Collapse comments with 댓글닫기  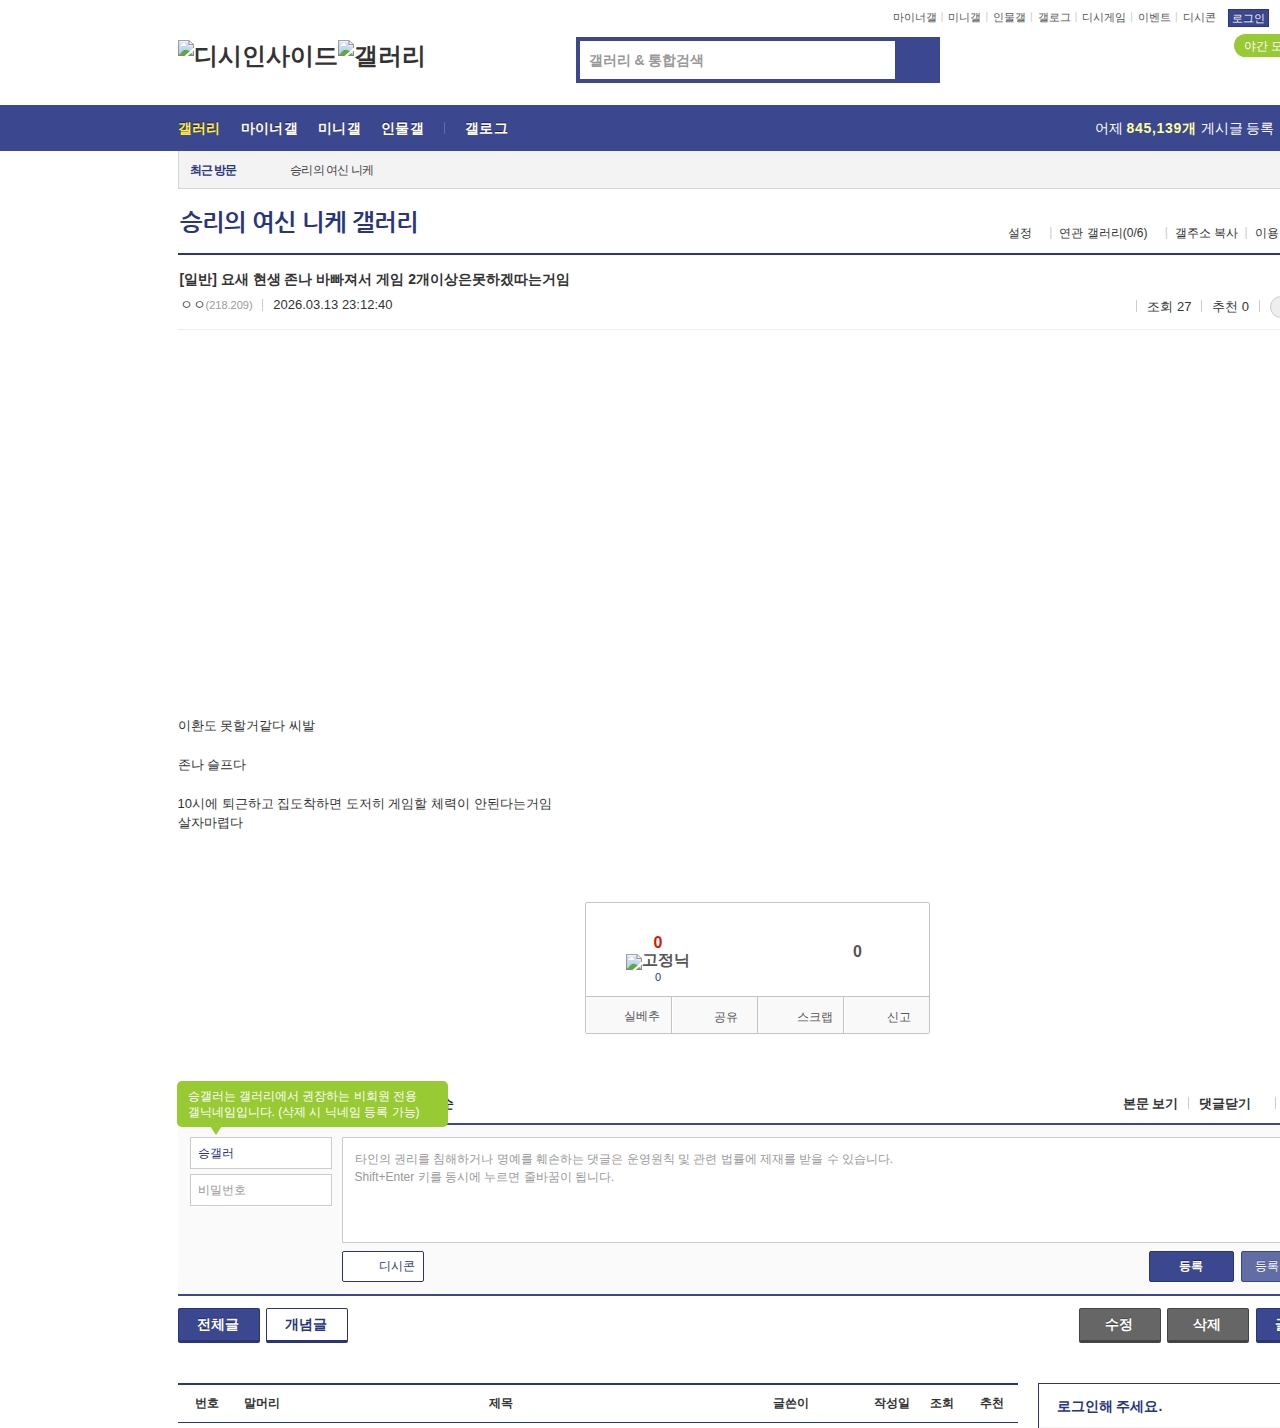coord(1225,1104)
